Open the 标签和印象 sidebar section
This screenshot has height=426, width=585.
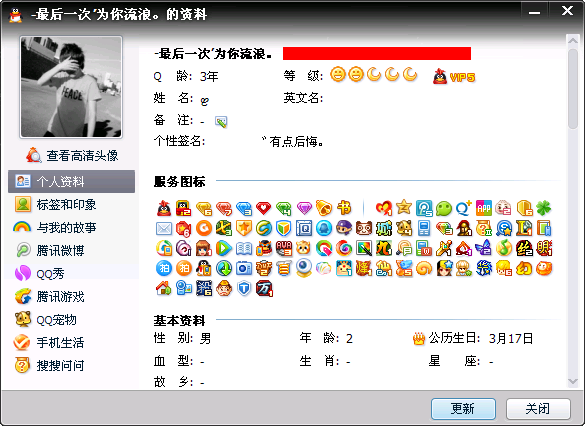click(71, 204)
